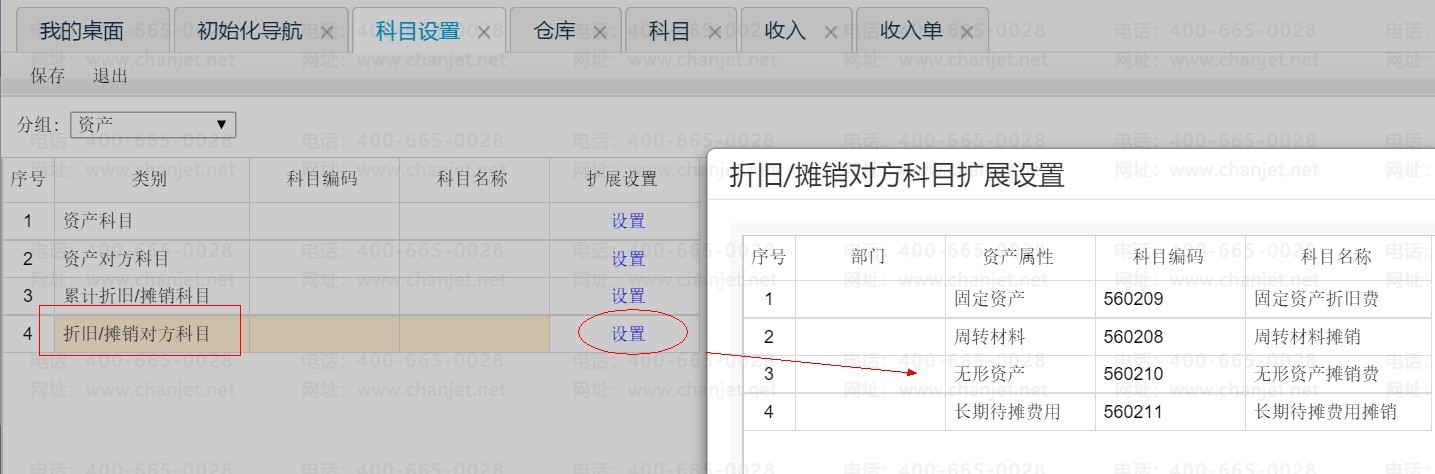This screenshot has width=1435, height=474.
Task: Click 设置 for 折旧/摊销对方科目 row
Action: (x=628, y=334)
